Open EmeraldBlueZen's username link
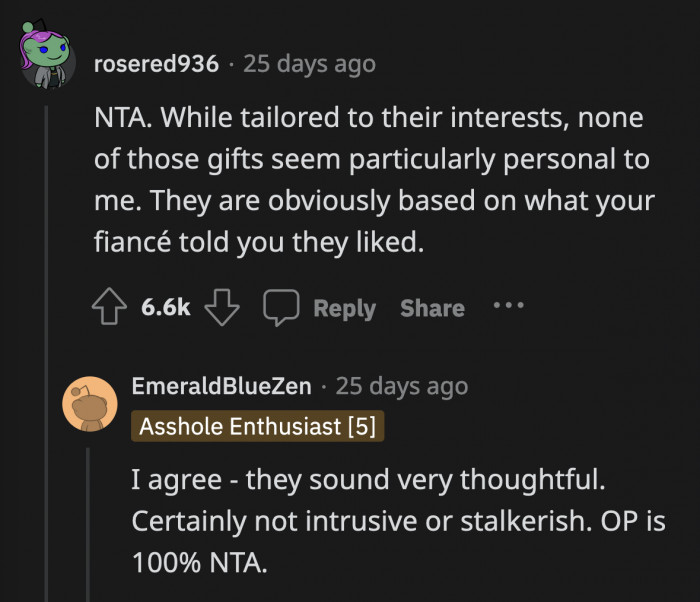The image size is (700, 602). click(x=221, y=386)
